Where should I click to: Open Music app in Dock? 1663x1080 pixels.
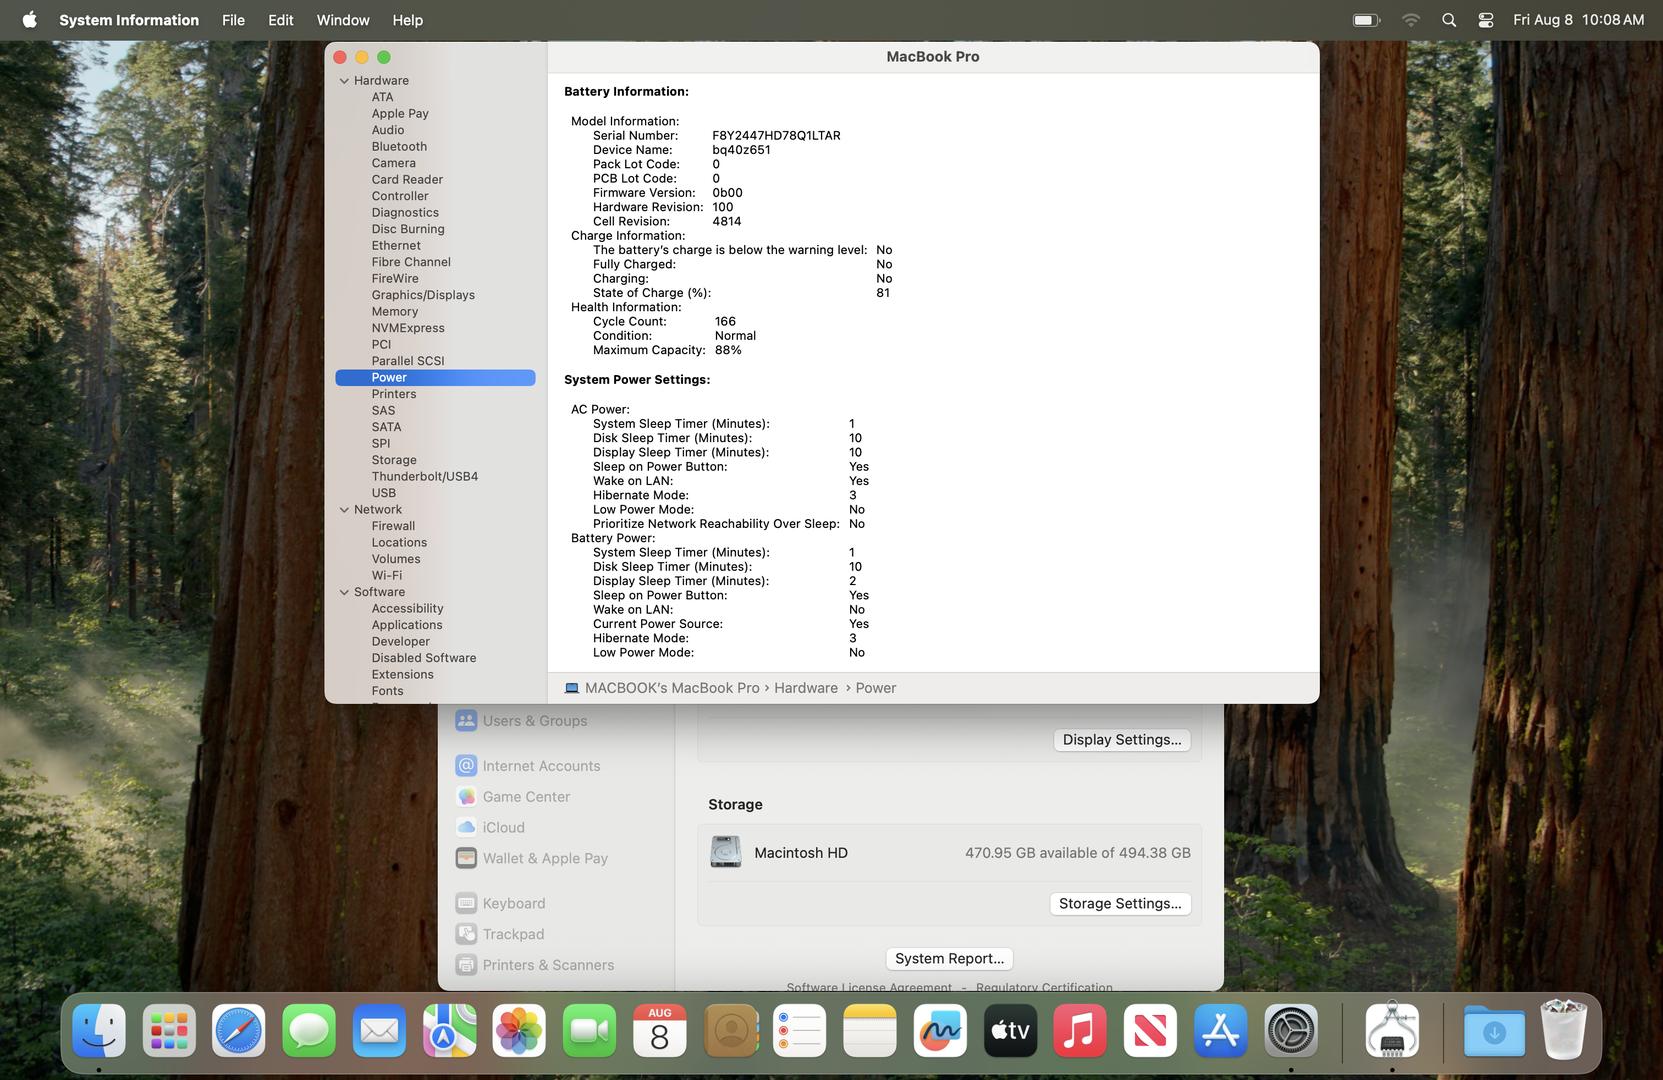1080,1030
